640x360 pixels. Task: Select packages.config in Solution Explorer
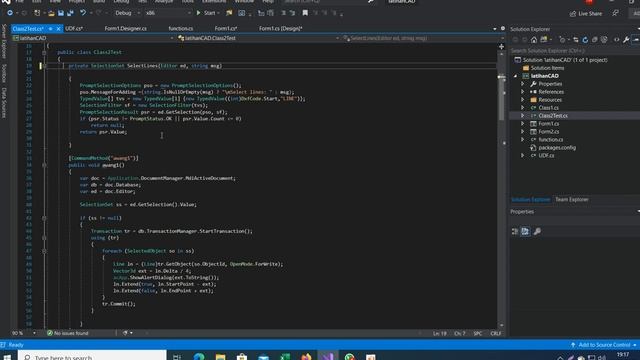point(557,148)
